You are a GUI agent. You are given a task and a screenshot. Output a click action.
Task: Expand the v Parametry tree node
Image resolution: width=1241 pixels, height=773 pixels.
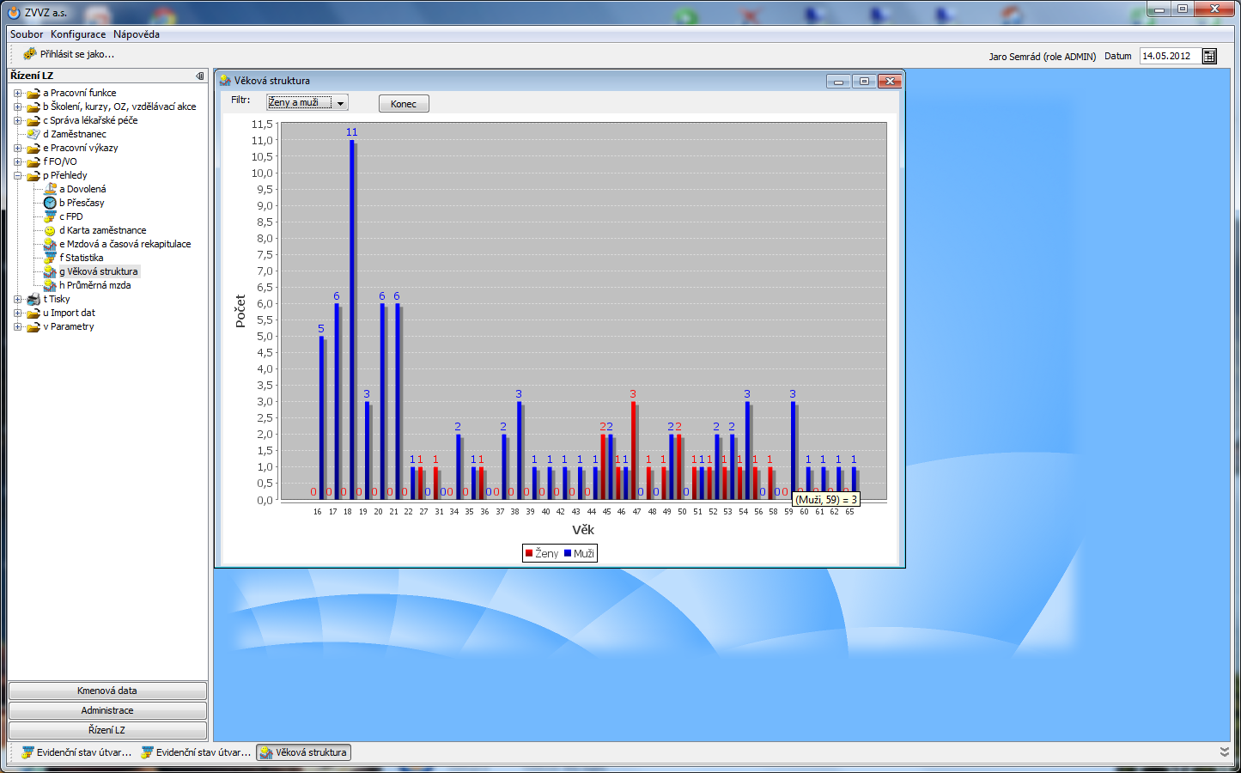coord(18,327)
